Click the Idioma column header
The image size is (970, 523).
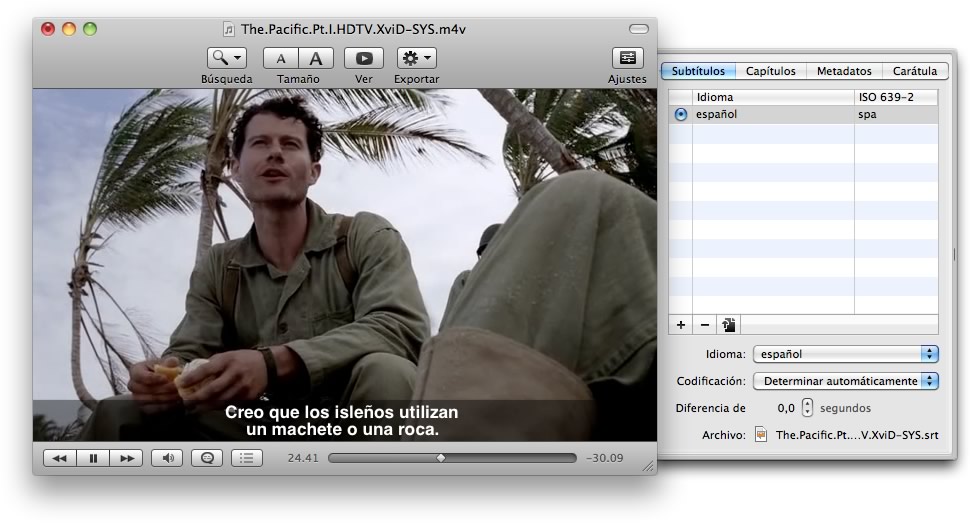point(773,97)
